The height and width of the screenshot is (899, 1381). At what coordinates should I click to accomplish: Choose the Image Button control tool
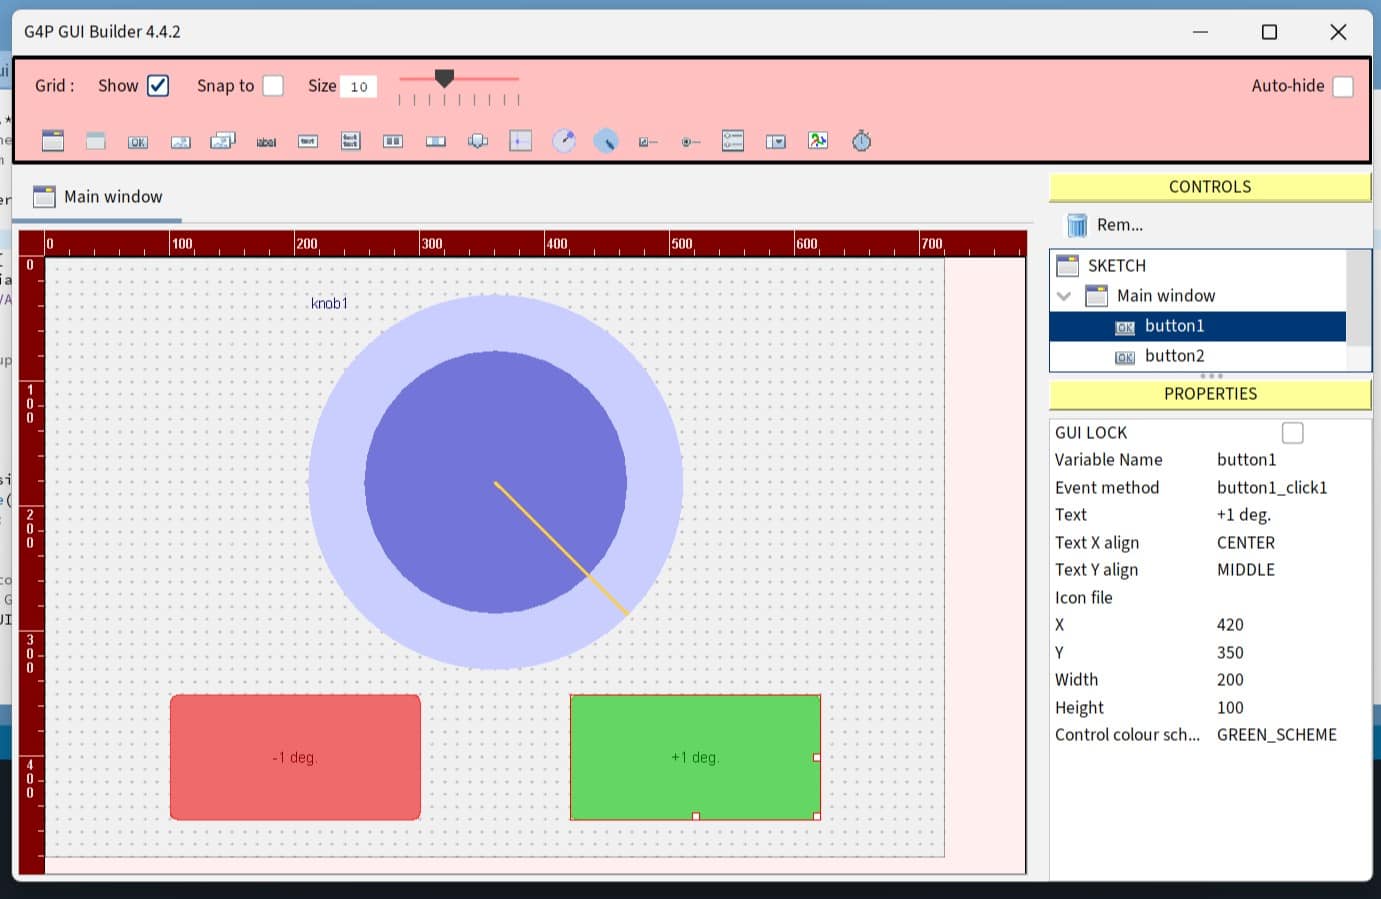(x=180, y=142)
